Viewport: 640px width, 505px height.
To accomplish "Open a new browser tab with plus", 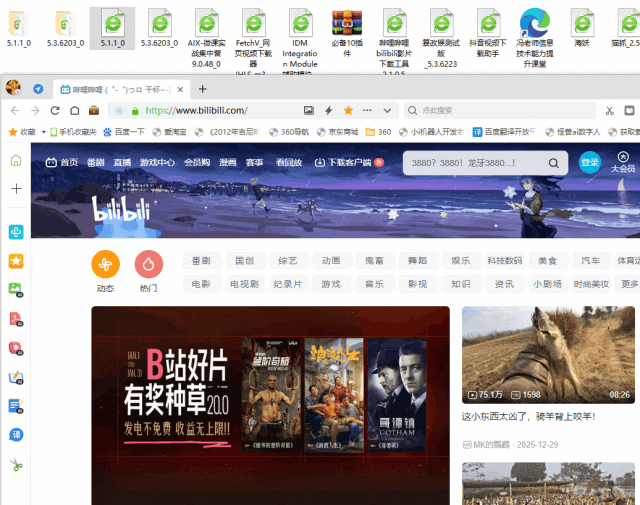I will [202, 89].
